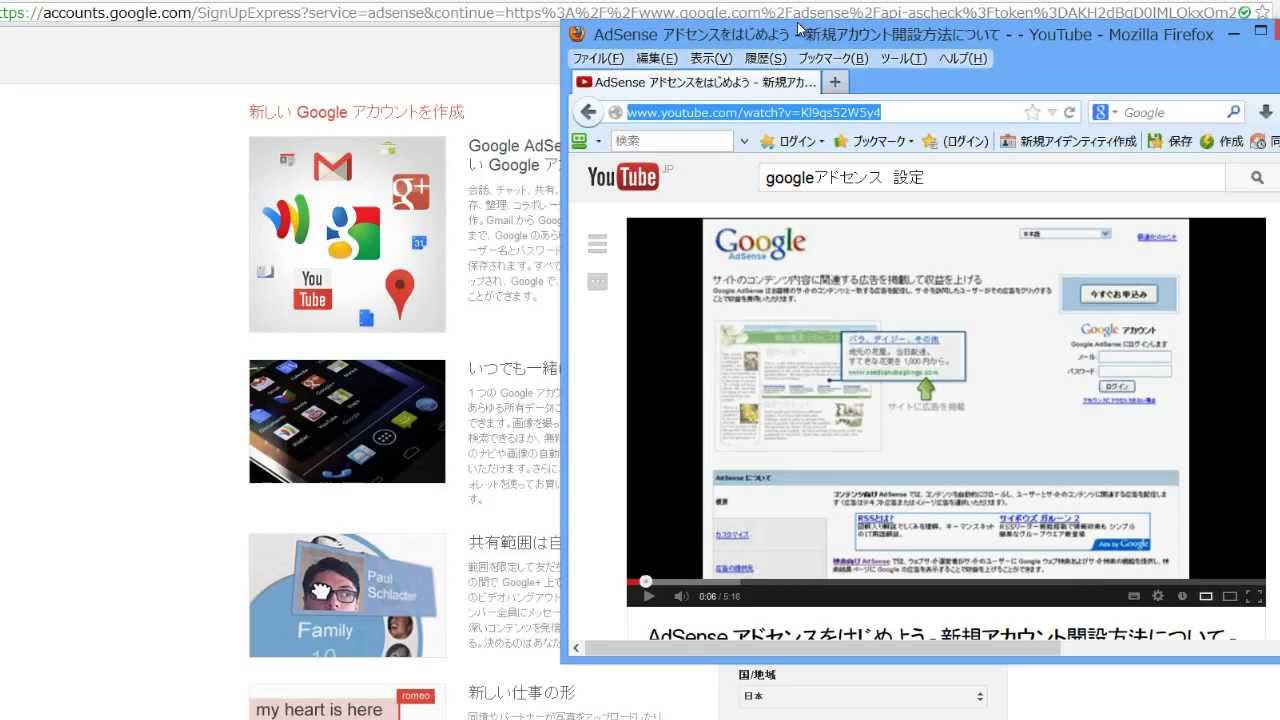Open 表示(V) menu
This screenshot has height=720, width=1280.
tap(711, 58)
